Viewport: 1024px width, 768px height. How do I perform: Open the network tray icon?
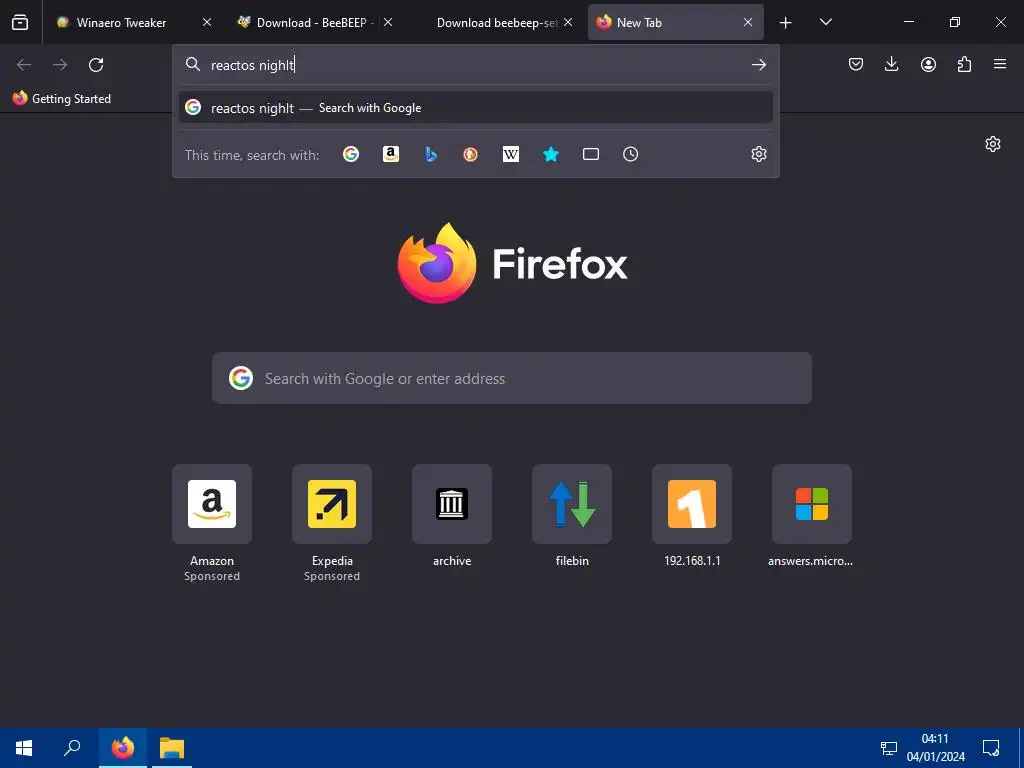coord(888,748)
